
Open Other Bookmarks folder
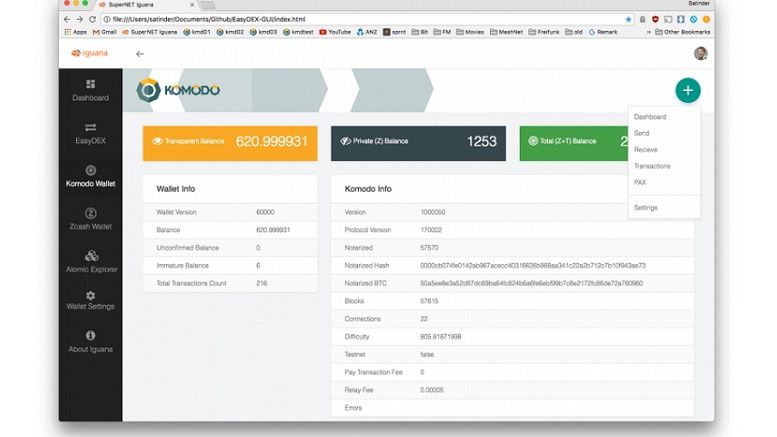(683, 32)
